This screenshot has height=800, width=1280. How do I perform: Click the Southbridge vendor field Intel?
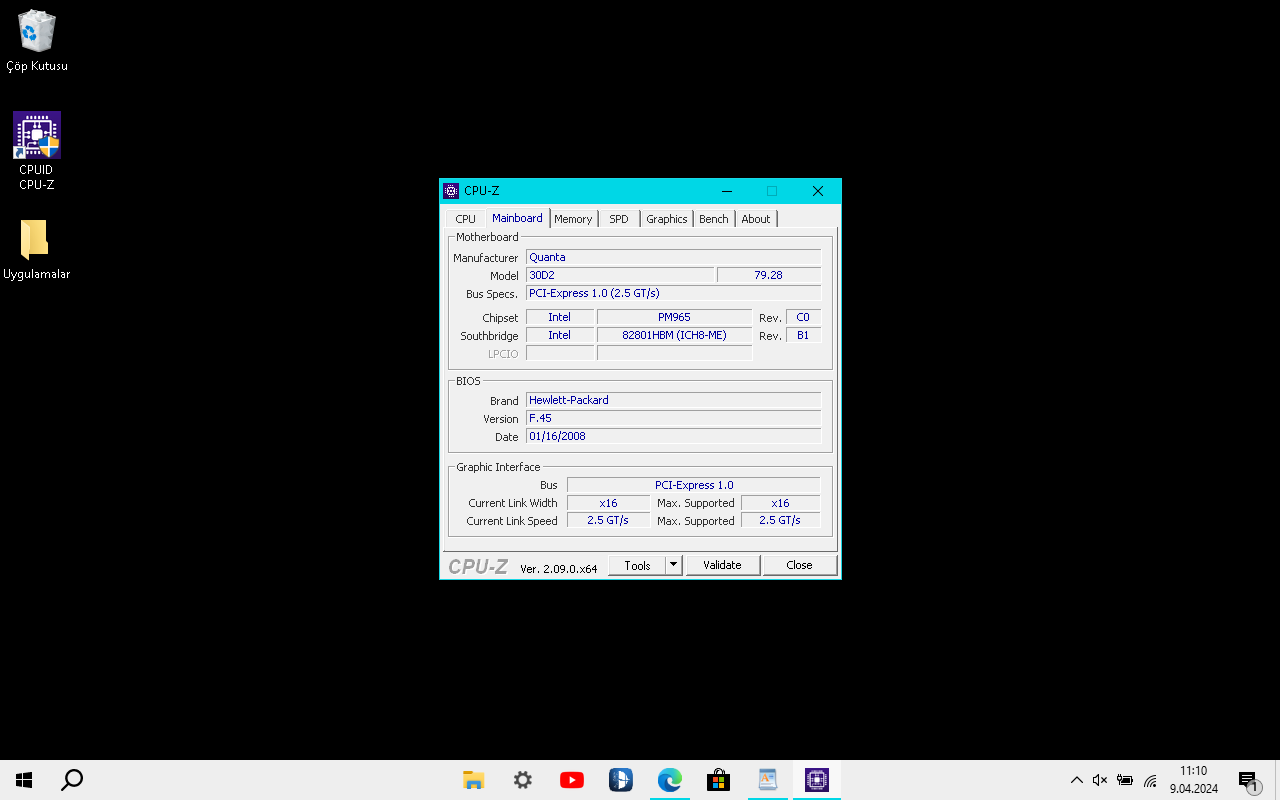(560, 335)
